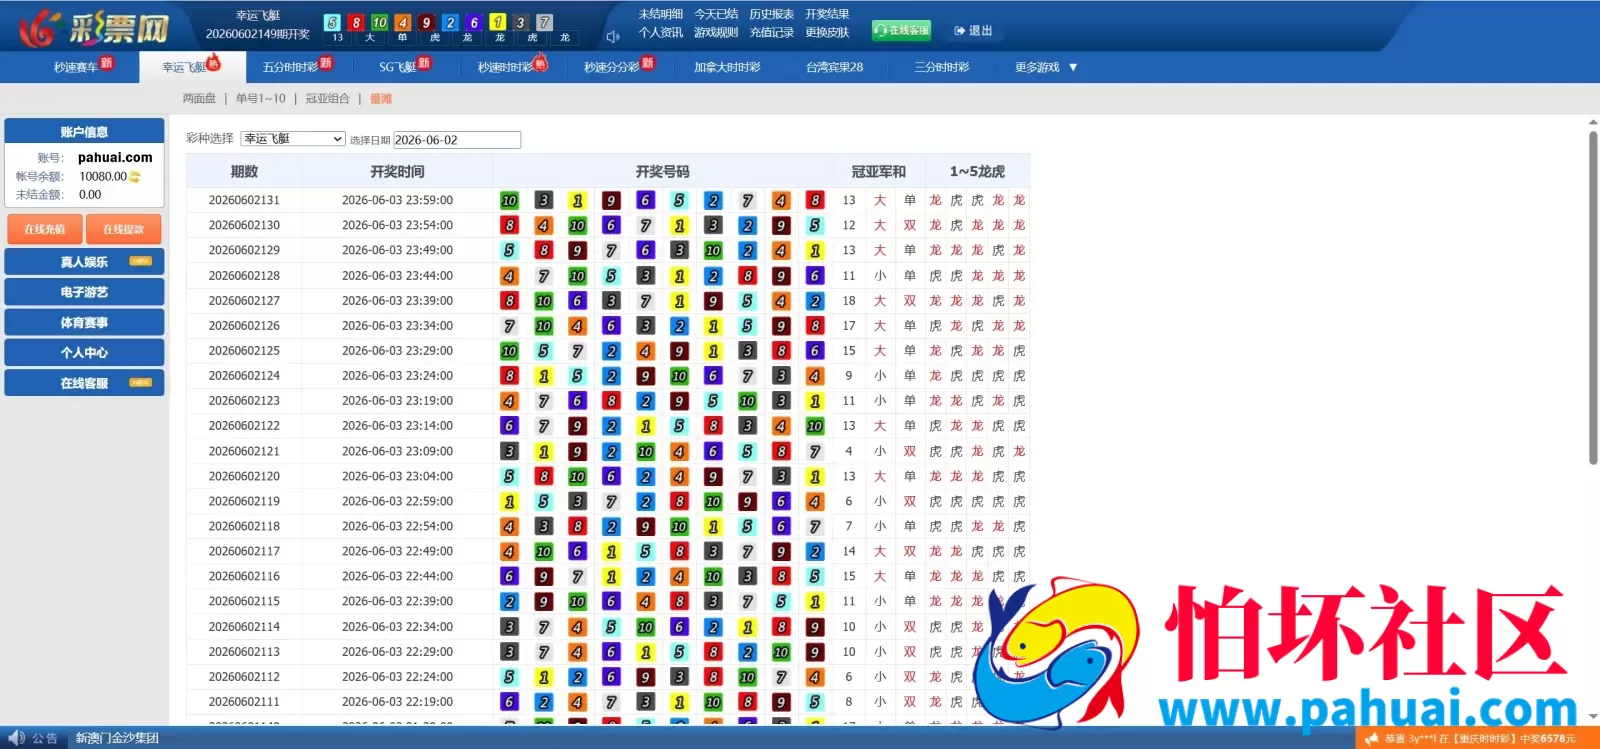Click the 选择日期 date input field
This screenshot has width=1600, height=749.
[x=457, y=140]
